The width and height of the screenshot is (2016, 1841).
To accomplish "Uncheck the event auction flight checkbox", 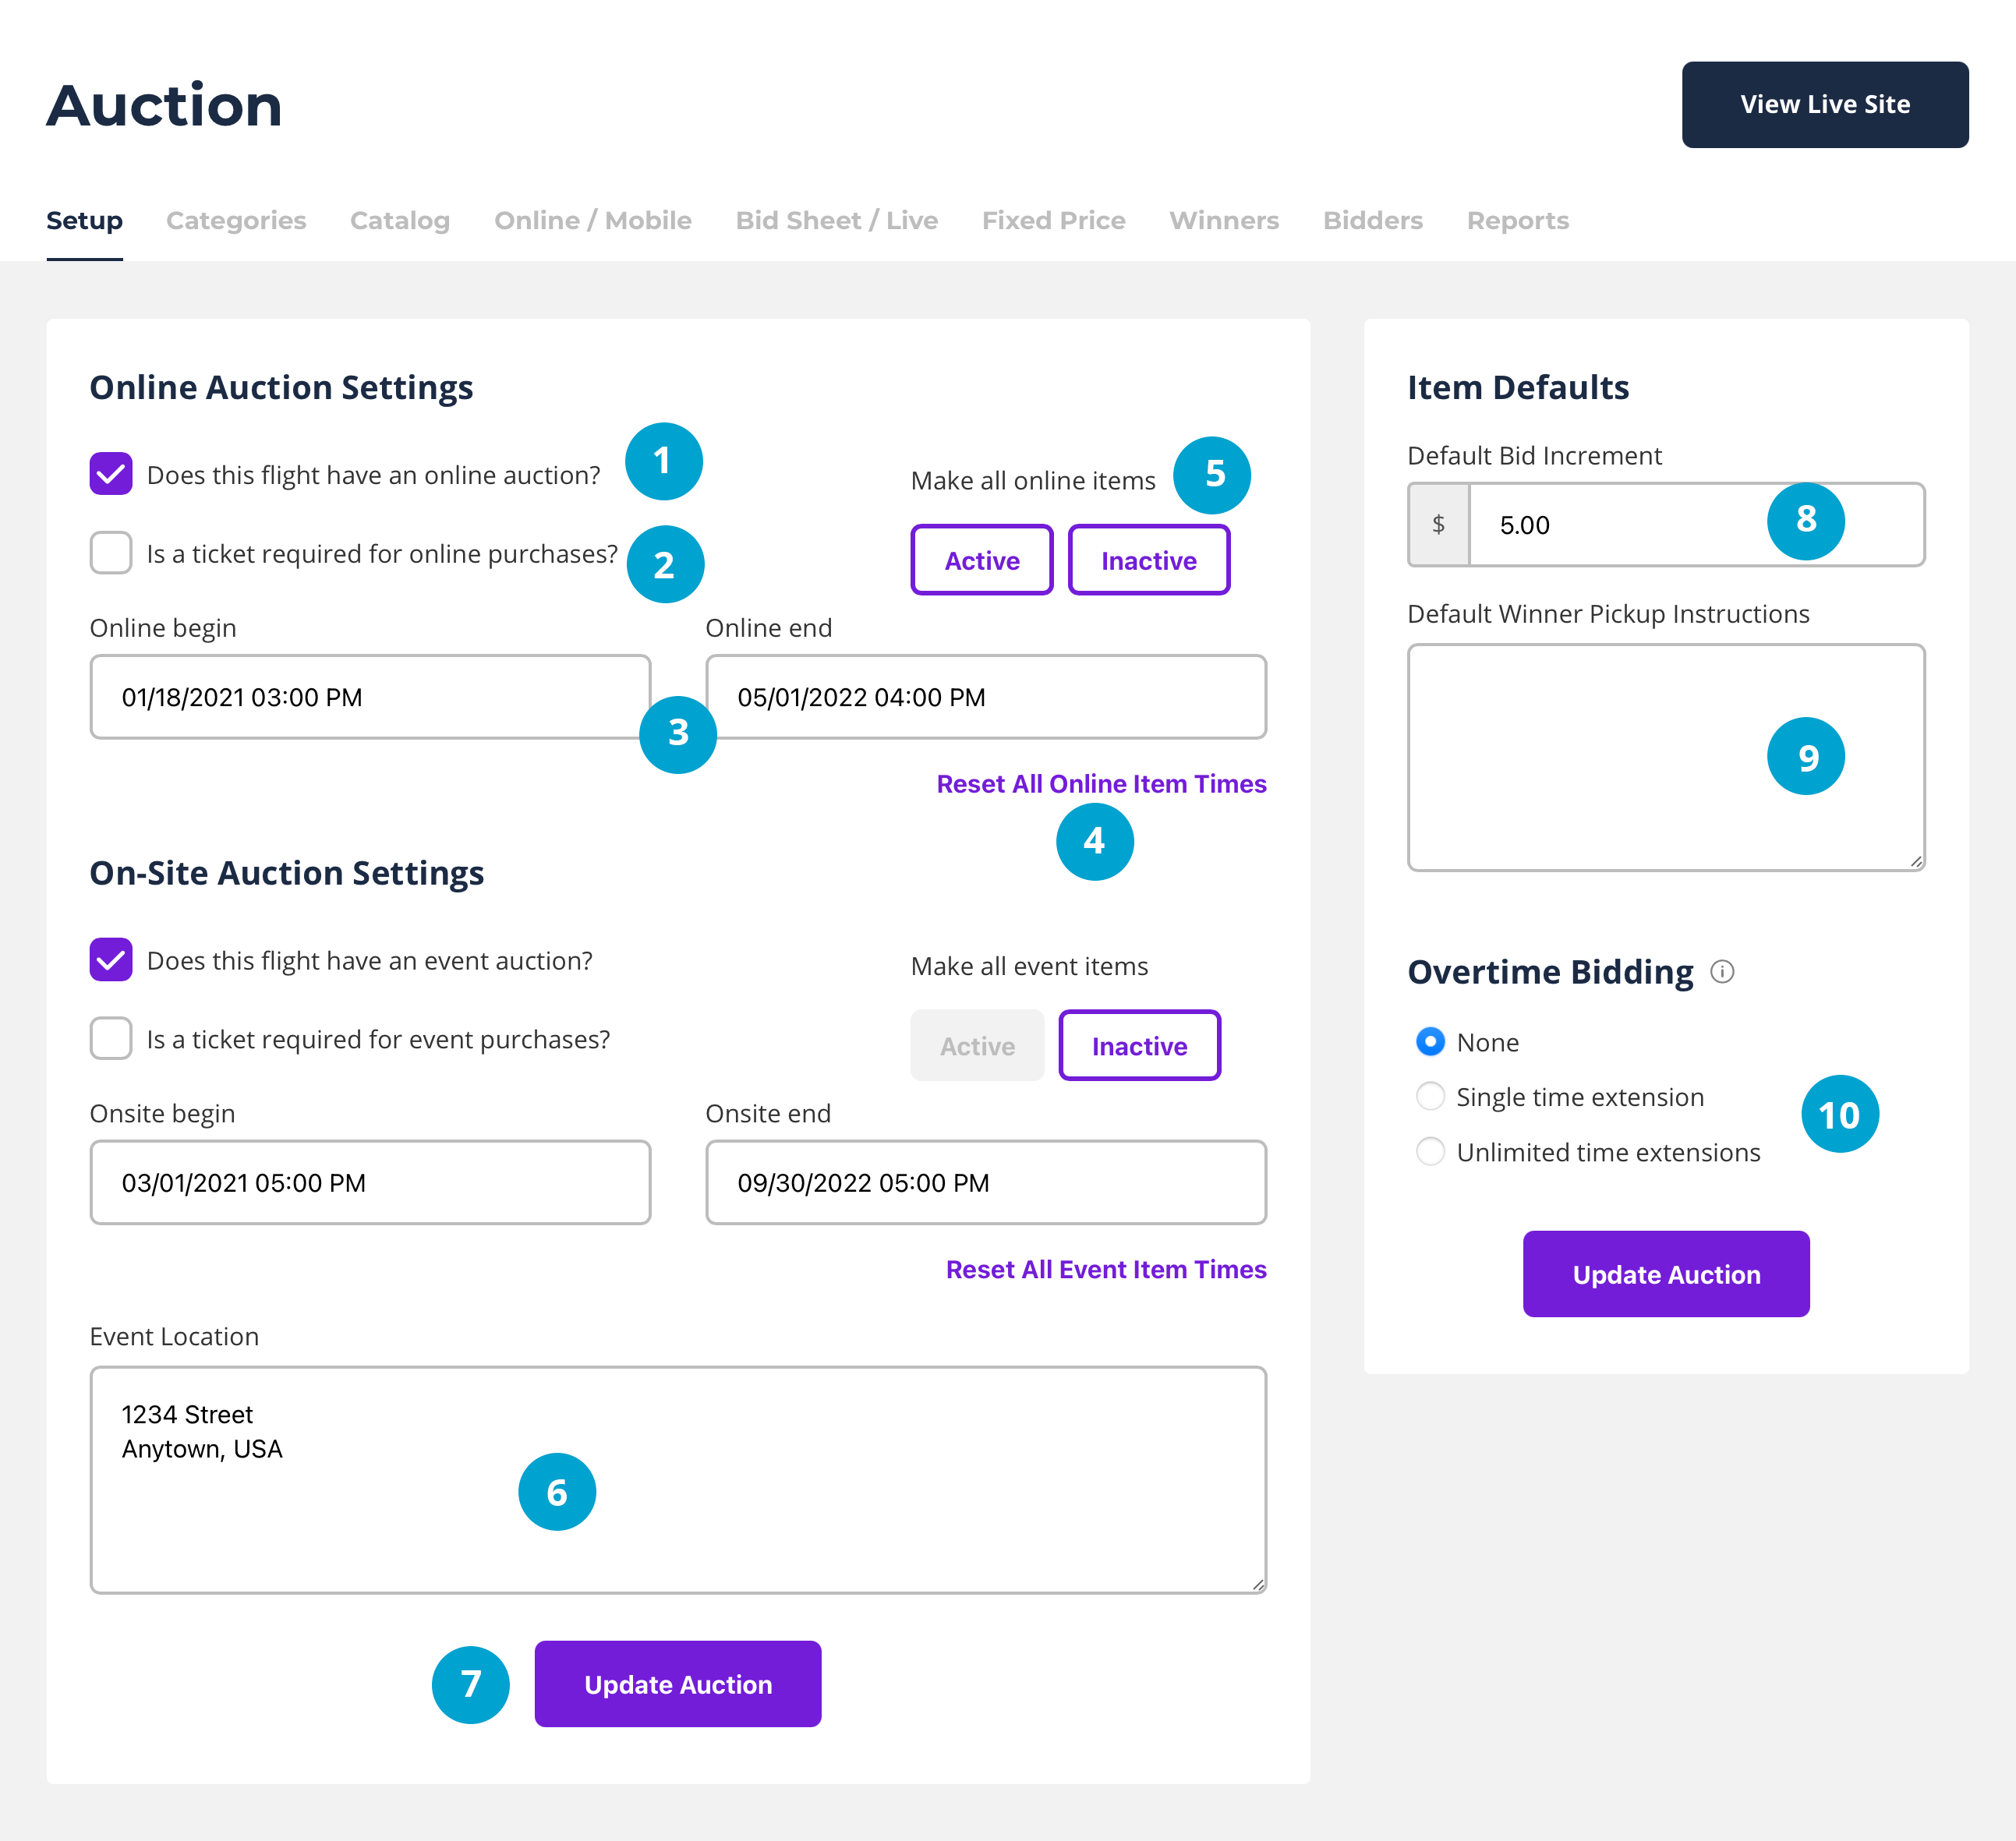I will click(111, 960).
